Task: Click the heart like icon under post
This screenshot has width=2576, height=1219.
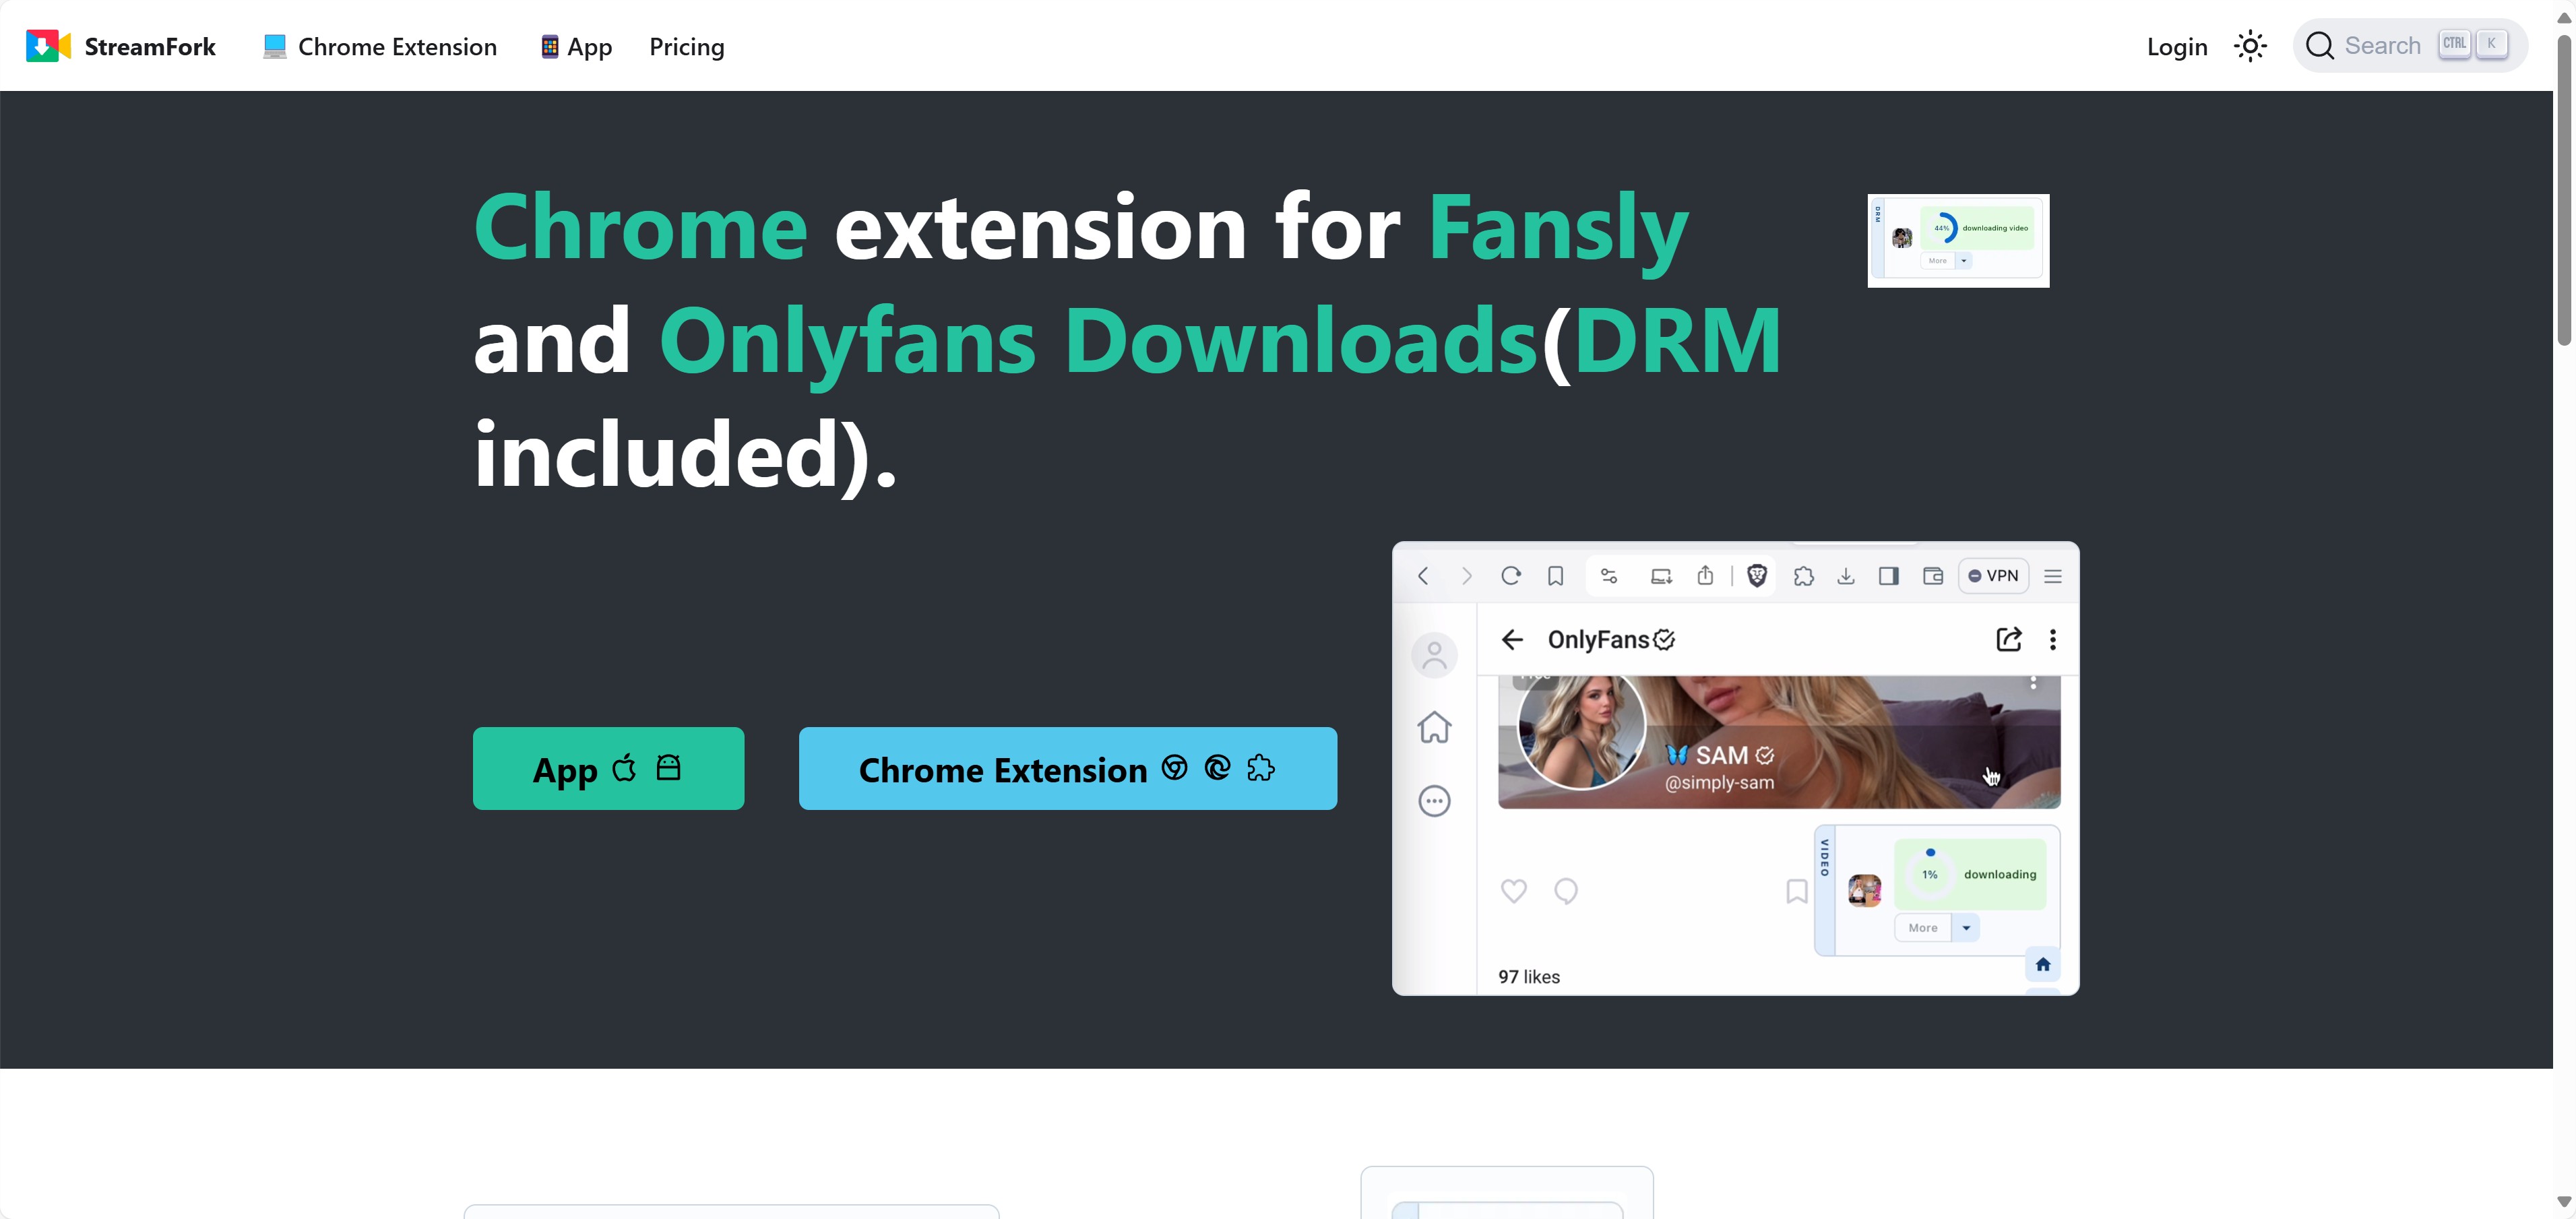Action: point(1513,891)
